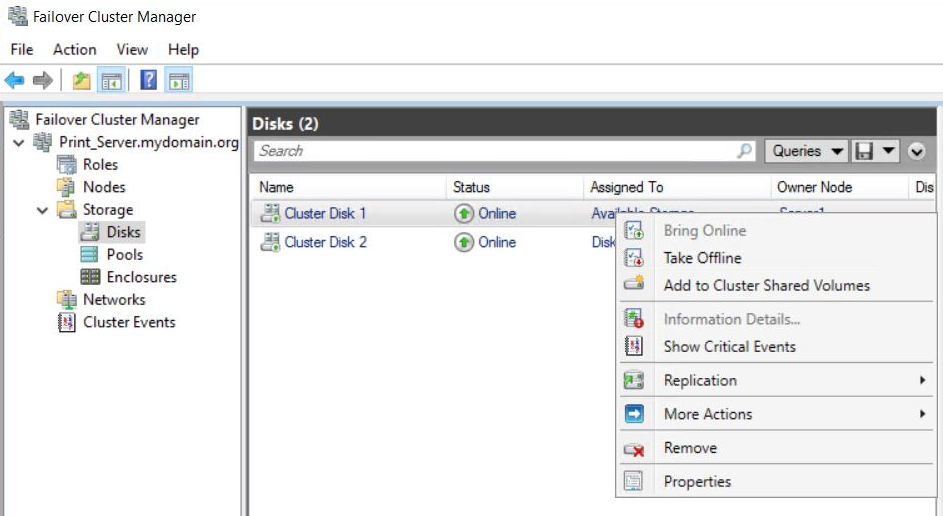The height and width of the screenshot is (516, 943).
Task: Click the Show Critical Events icon
Action: (x=634, y=346)
